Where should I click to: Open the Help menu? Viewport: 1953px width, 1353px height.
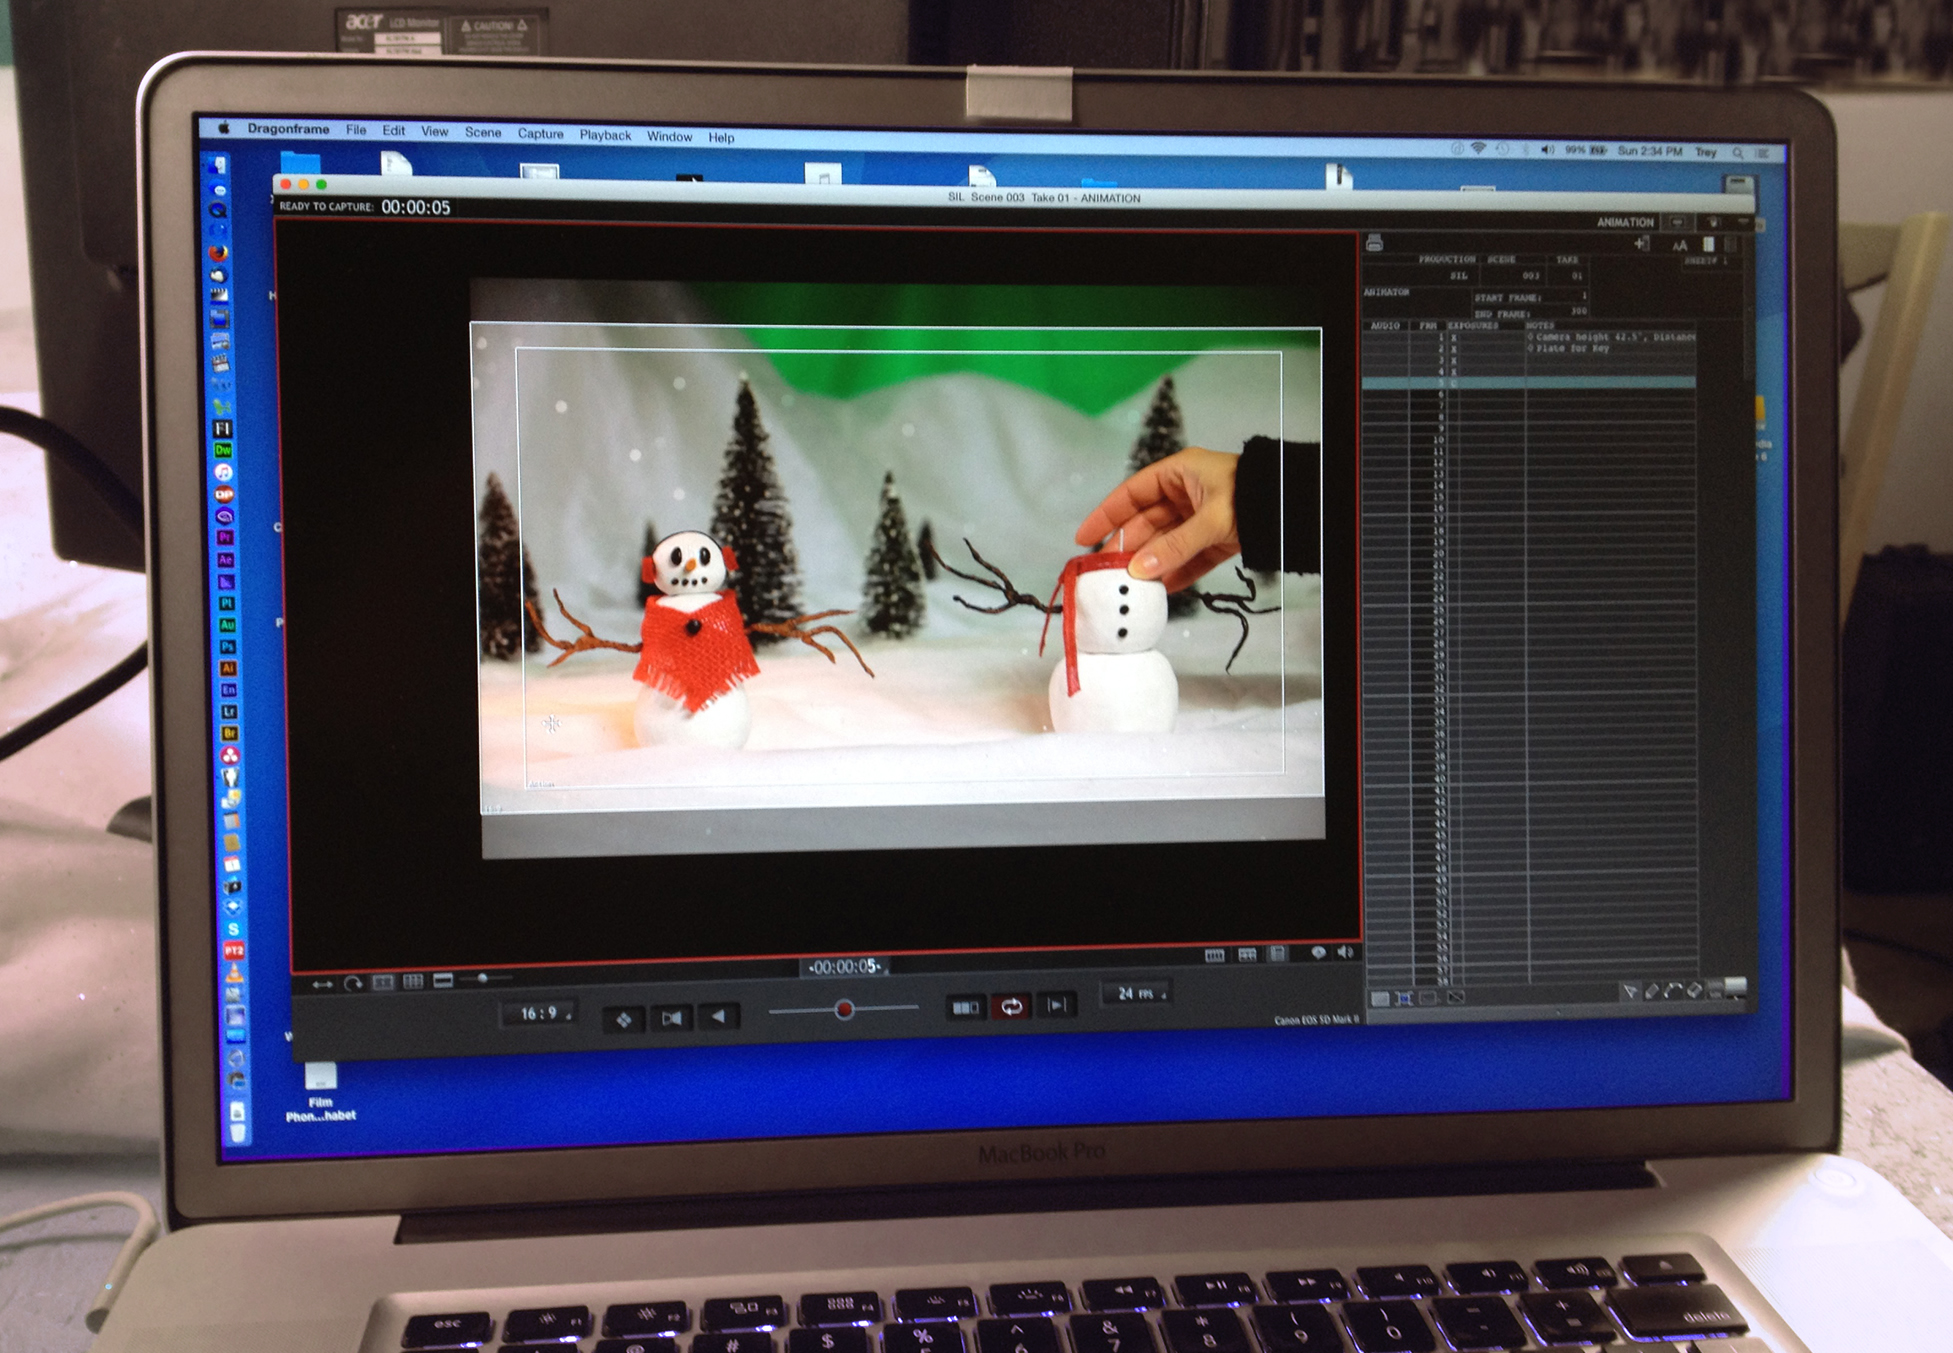(x=721, y=138)
